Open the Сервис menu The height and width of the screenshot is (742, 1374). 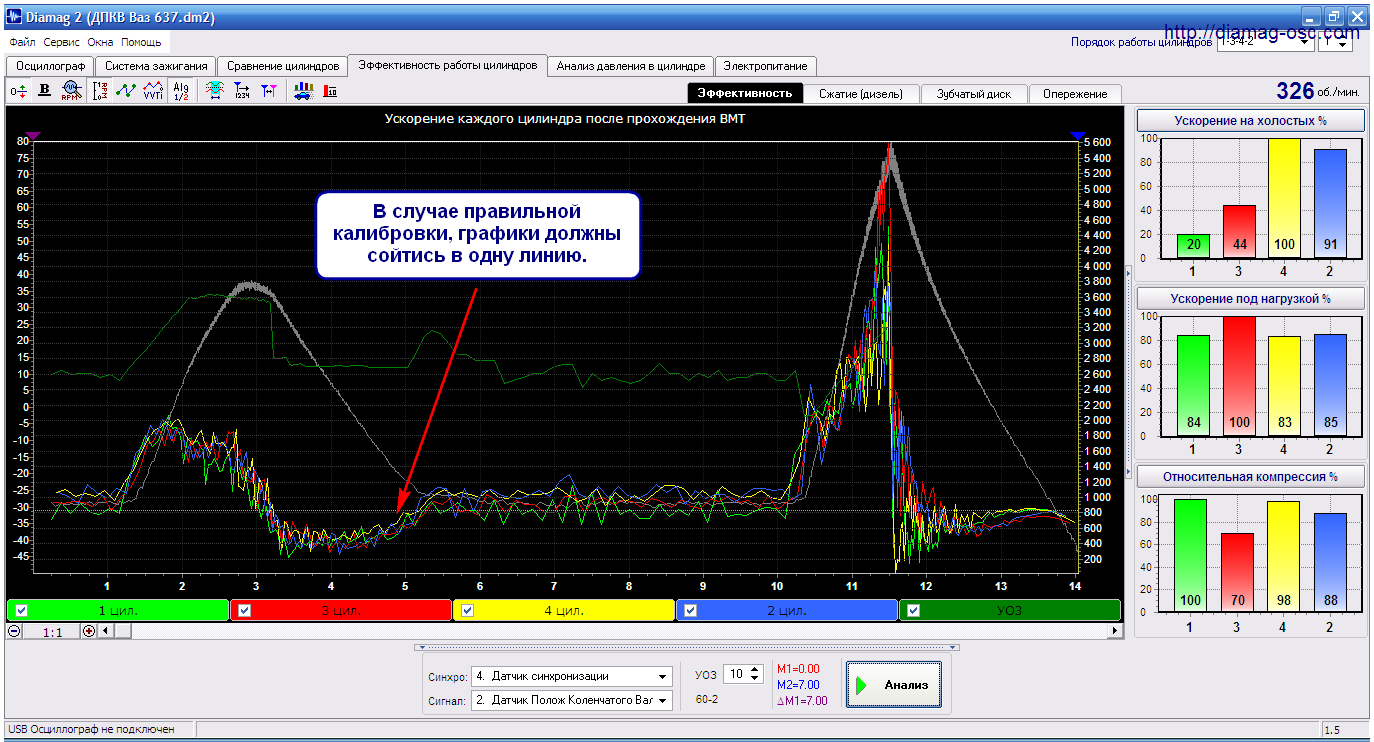click(62, 43)
